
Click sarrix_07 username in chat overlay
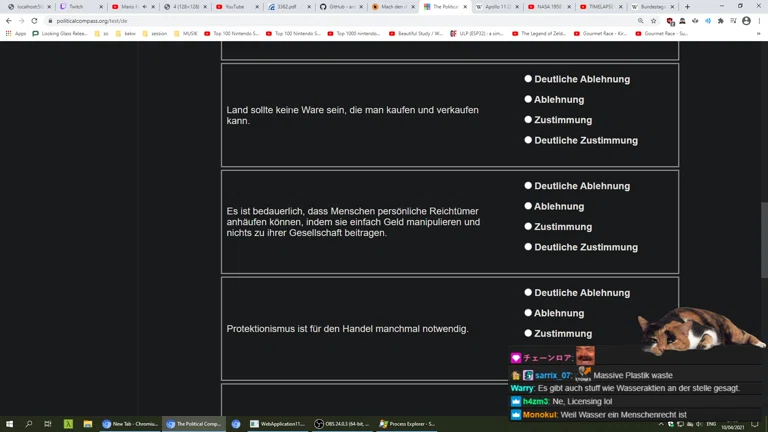point(553,375)
